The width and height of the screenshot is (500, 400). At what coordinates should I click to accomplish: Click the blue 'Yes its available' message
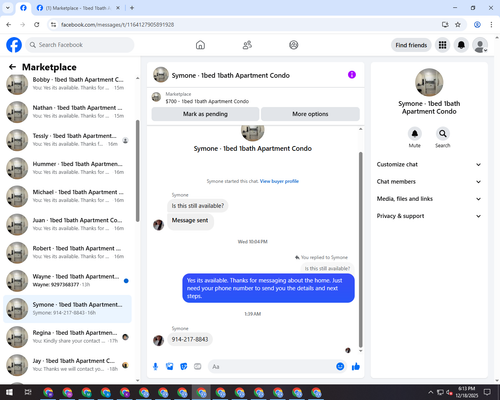268,288
